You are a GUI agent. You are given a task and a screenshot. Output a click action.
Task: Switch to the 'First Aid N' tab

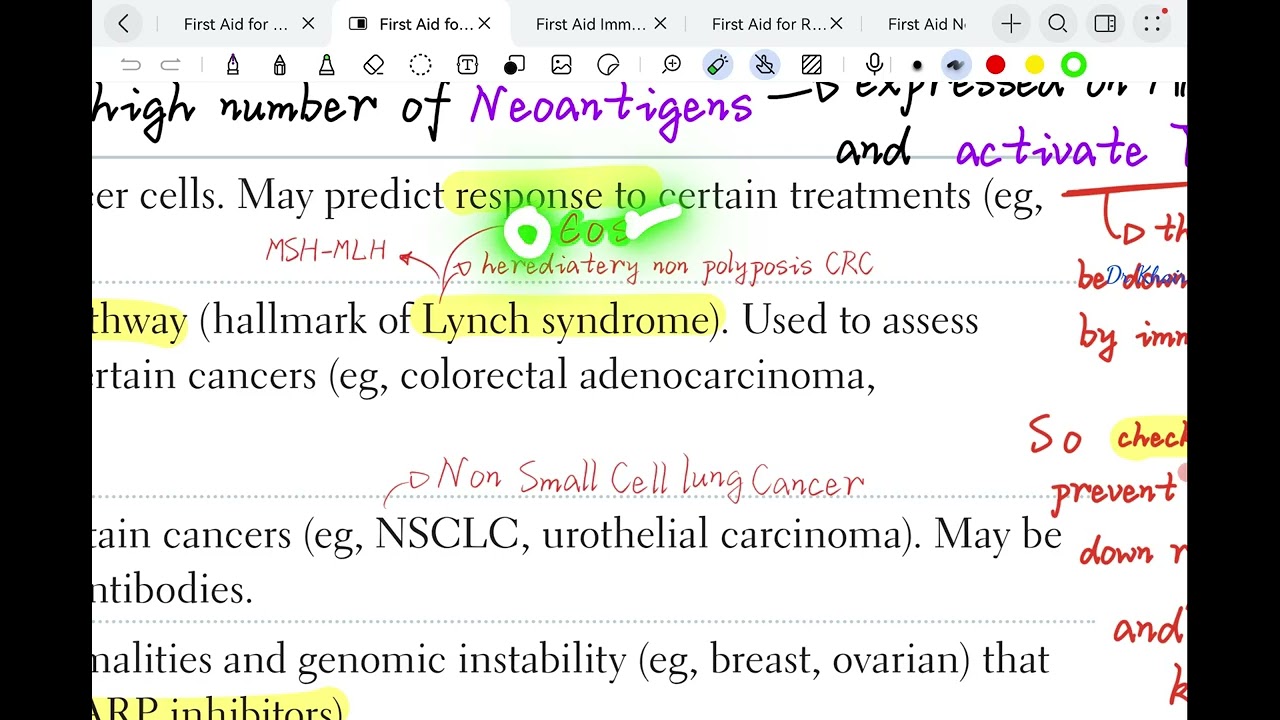pos(926,24)
